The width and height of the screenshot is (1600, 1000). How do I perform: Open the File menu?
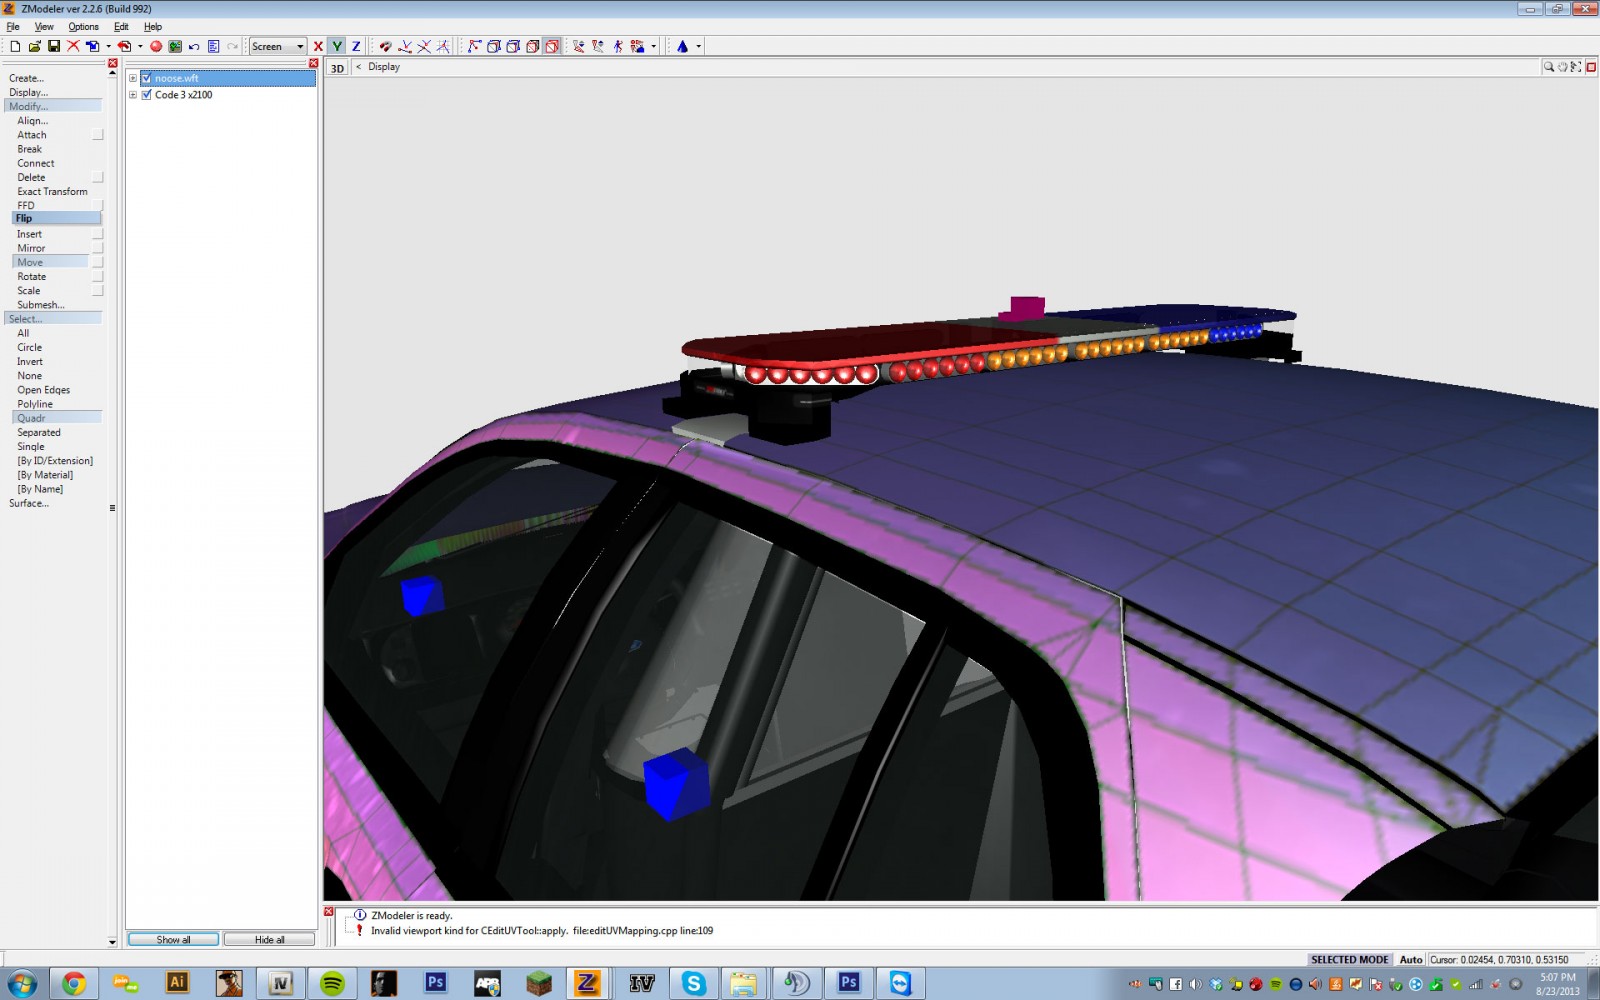13,27
